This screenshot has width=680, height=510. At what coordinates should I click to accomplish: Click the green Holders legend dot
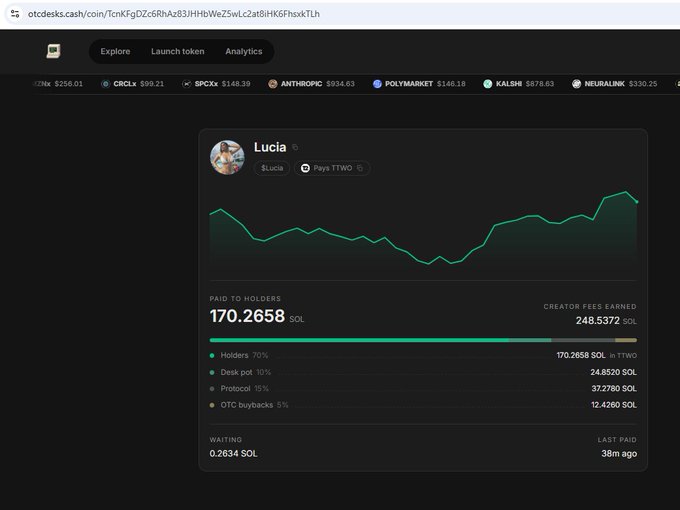tap(212, 356)
